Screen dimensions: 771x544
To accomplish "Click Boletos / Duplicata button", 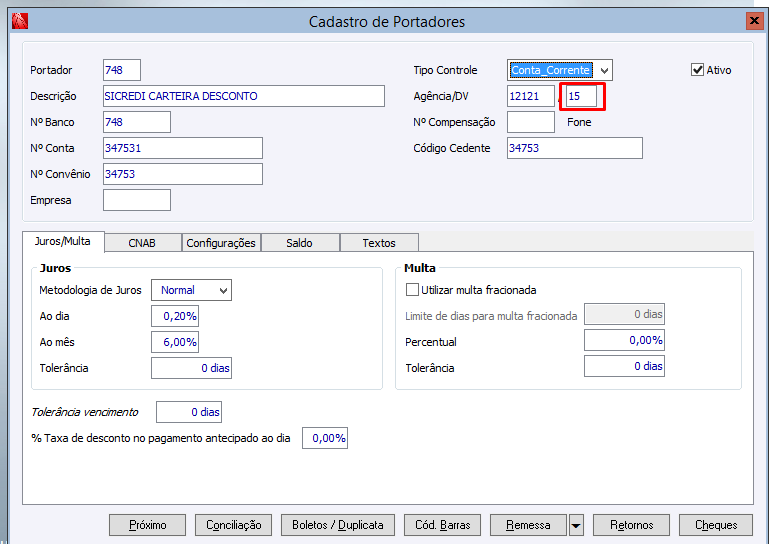I will (338, 525).
